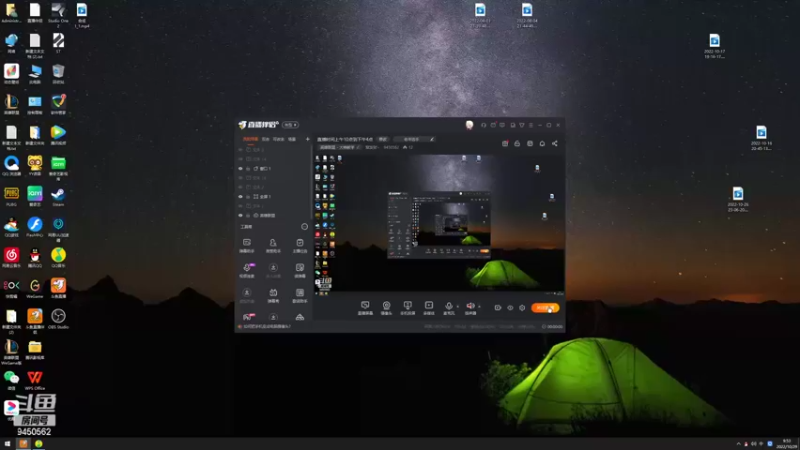The height and width of the screenshot is (450, 800).
Task: Open WeGame desktop shortcut
Action: [35, 289]
